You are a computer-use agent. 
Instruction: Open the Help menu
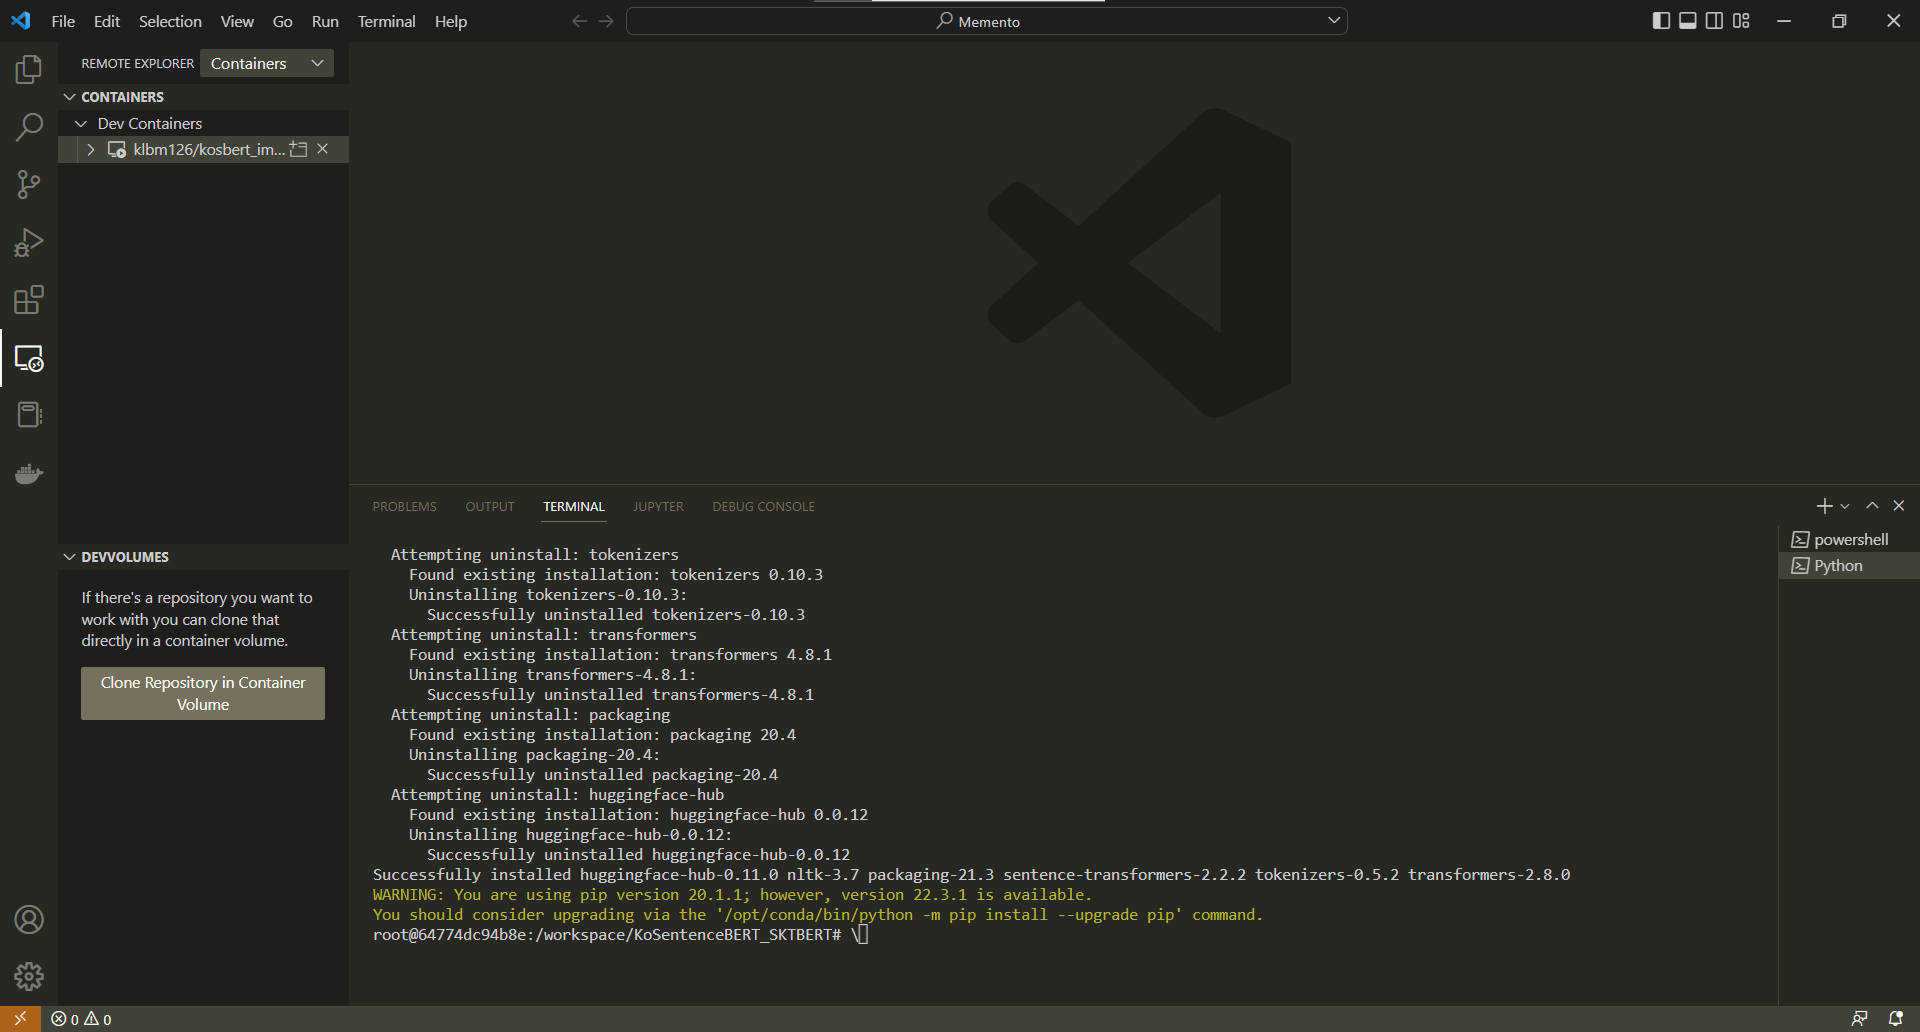coord(451,21)
